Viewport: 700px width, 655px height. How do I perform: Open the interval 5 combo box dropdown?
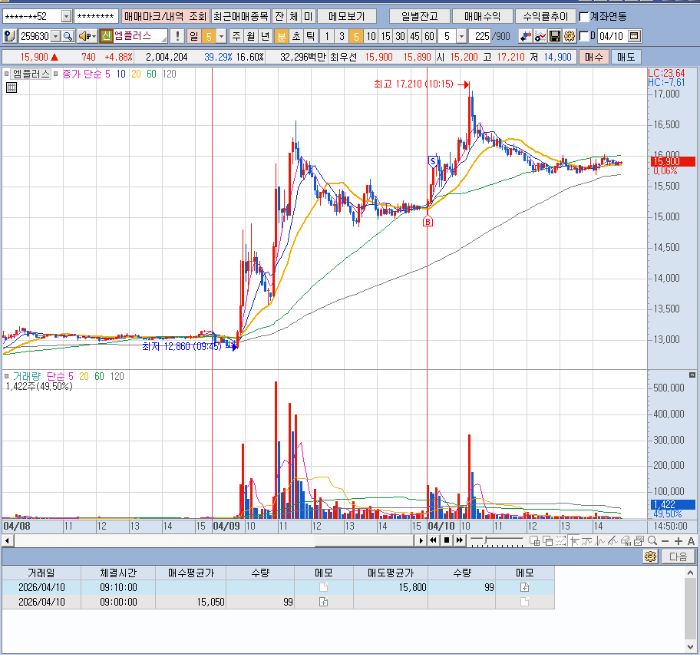click(x=462, y=36)
